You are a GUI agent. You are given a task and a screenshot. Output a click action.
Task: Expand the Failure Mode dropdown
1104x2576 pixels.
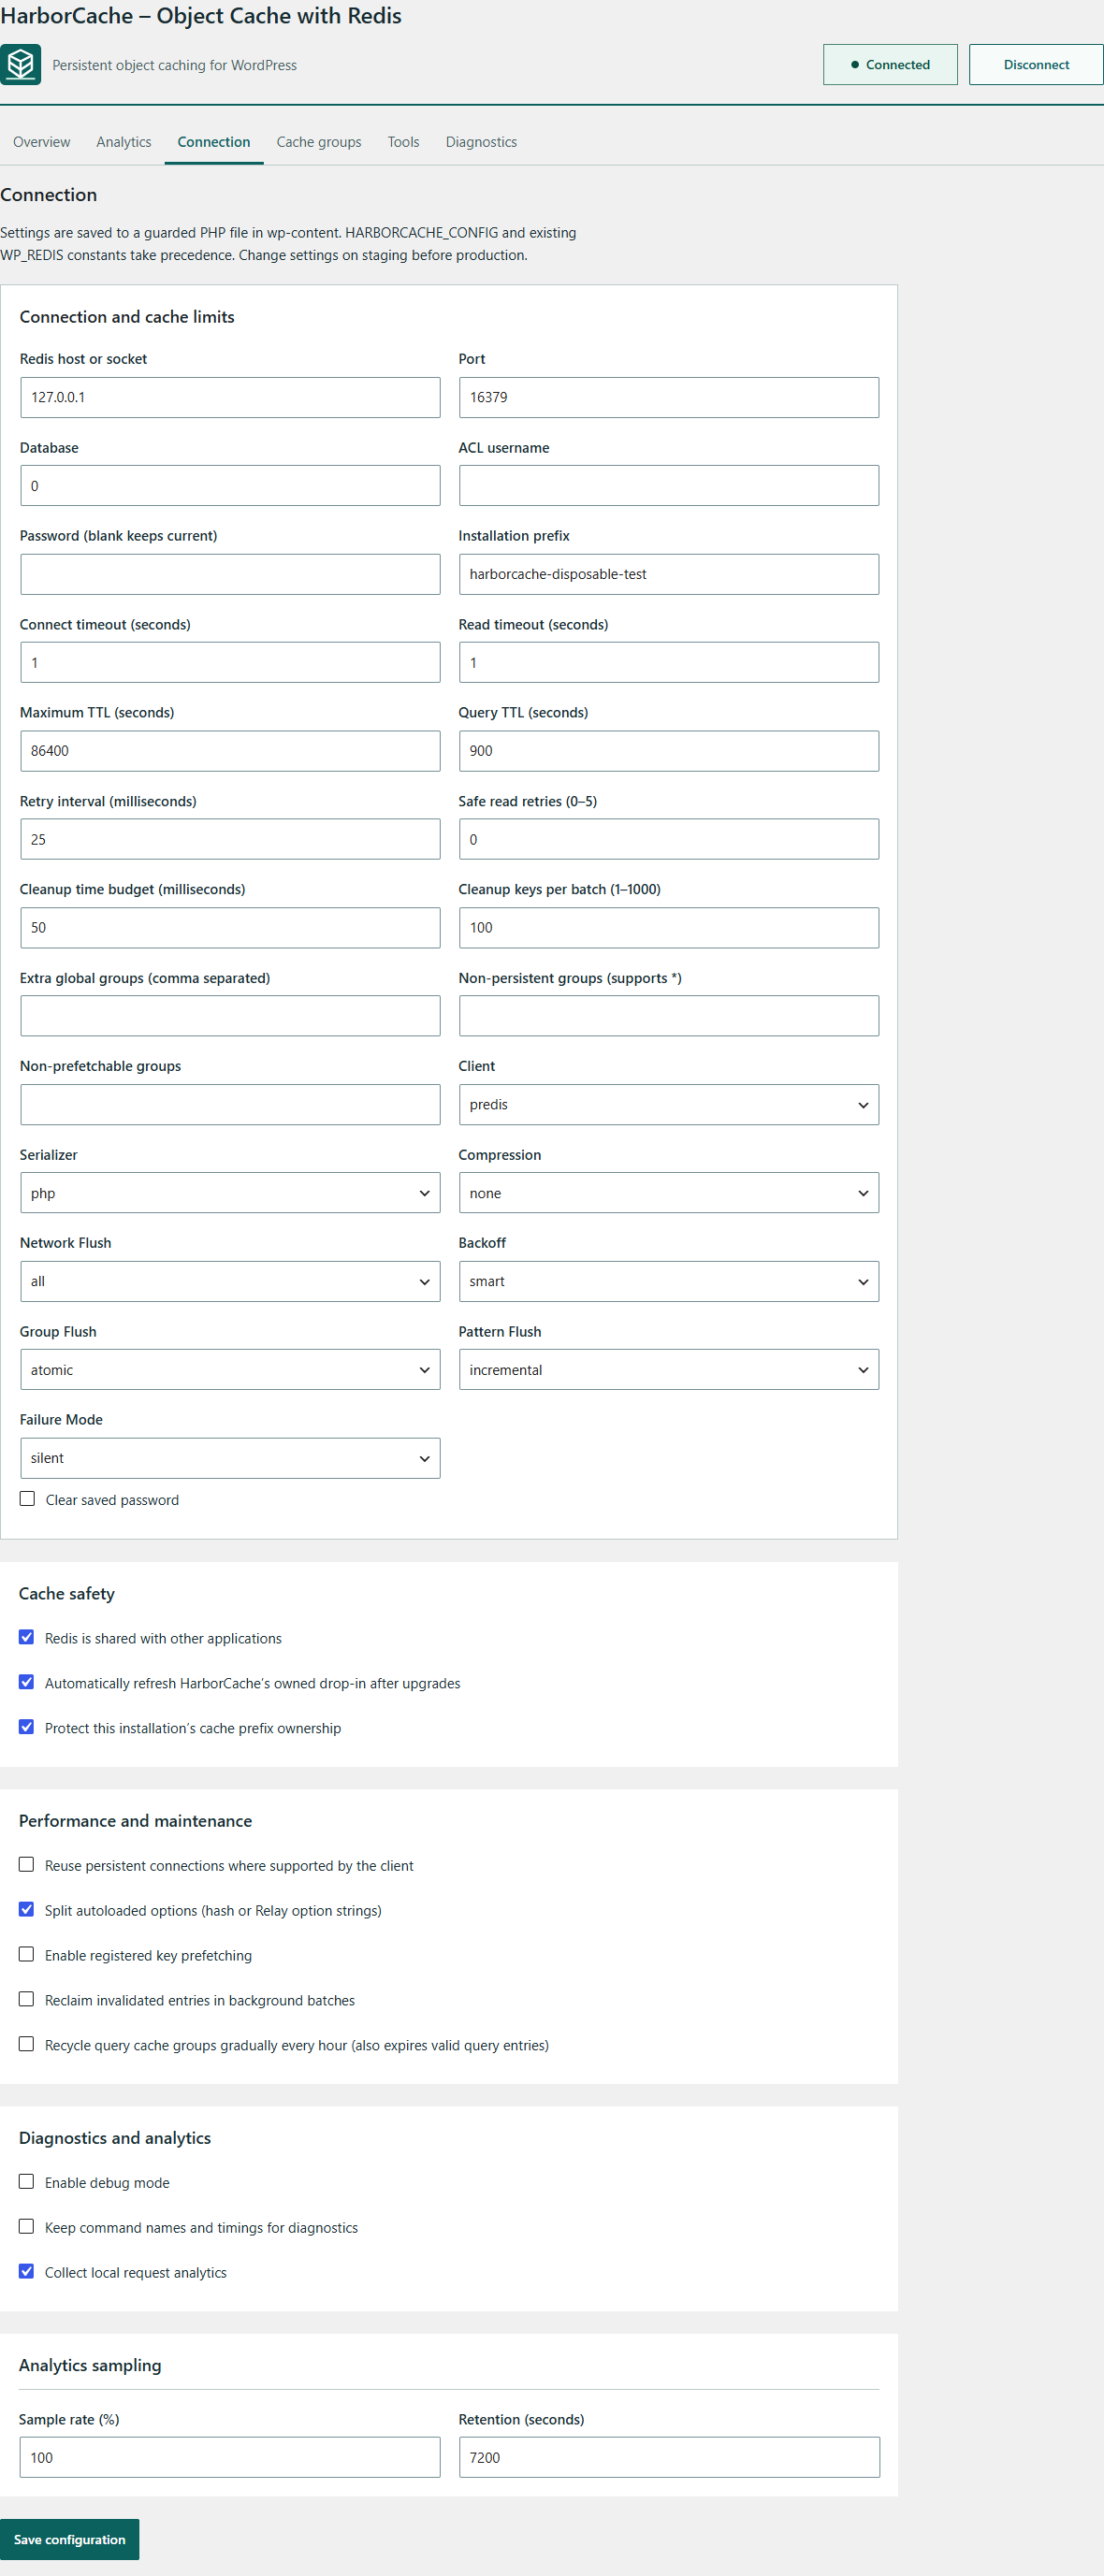pyautogui.click(x=230, y=1458)
